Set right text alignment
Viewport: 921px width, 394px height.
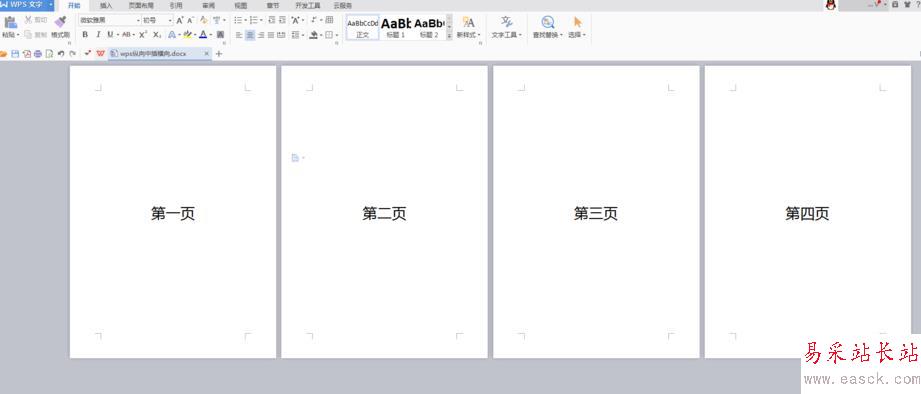[x=261, y=35]
